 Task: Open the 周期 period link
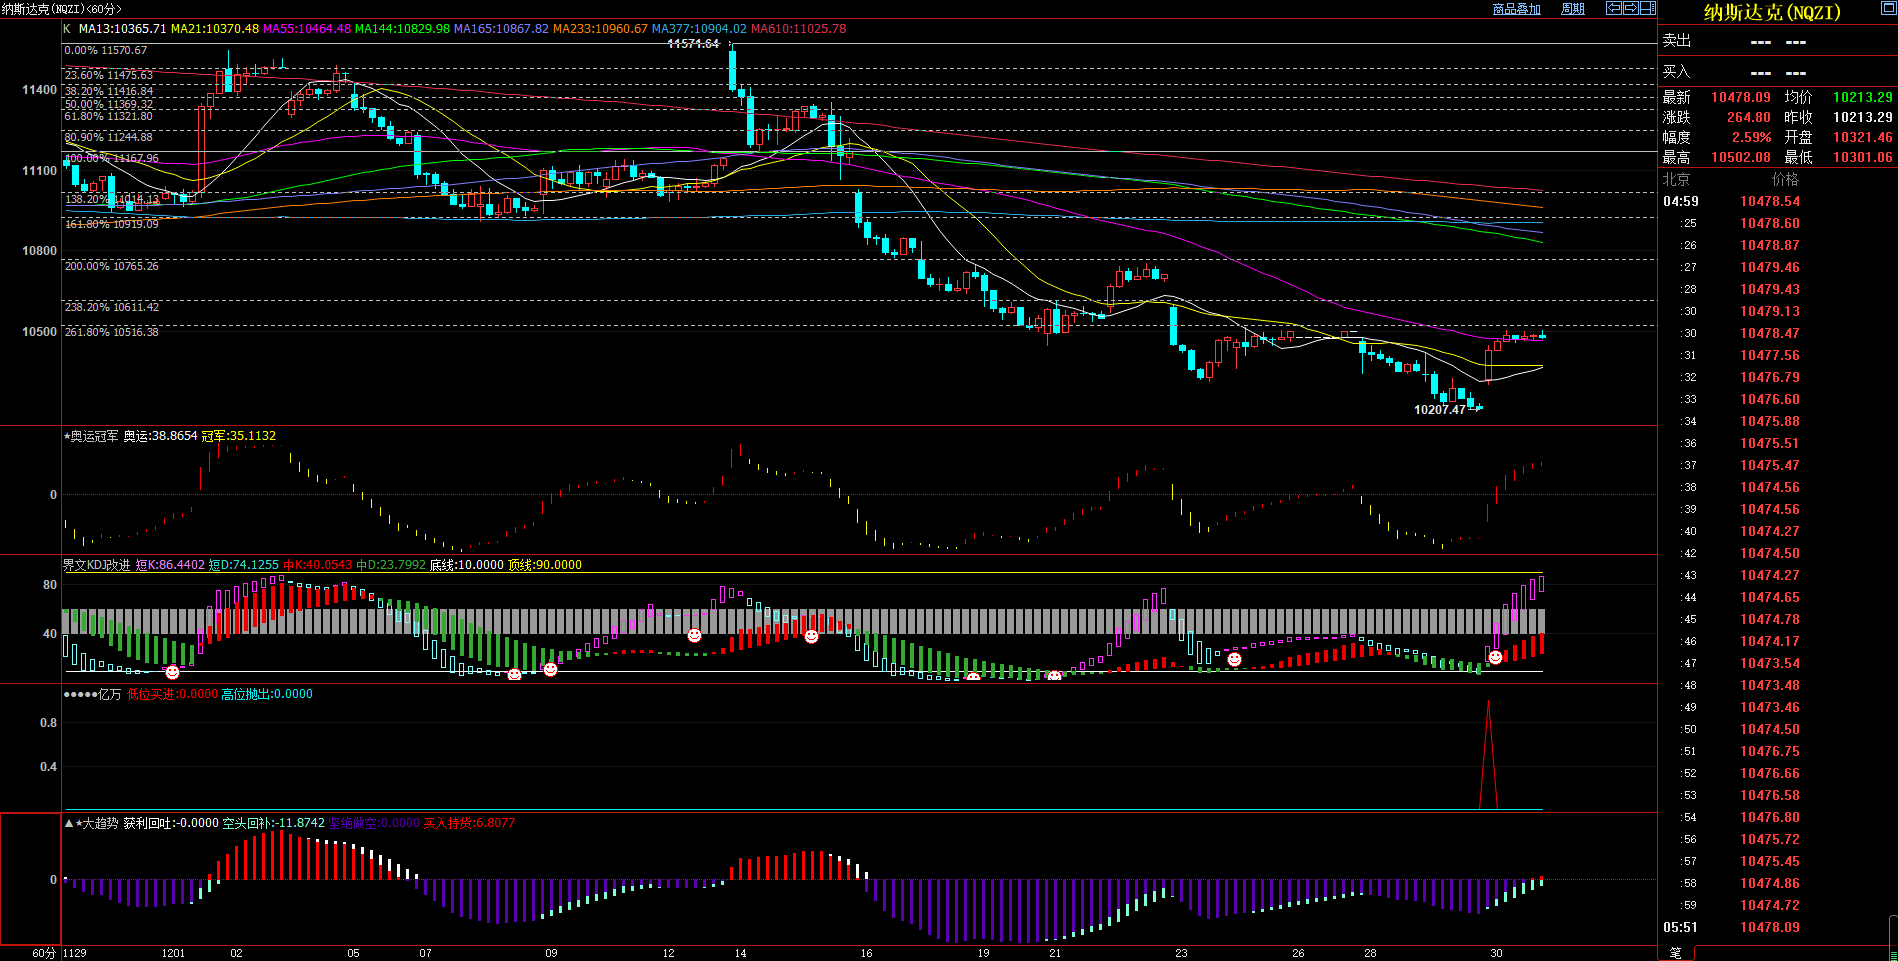pos(1573,8)
